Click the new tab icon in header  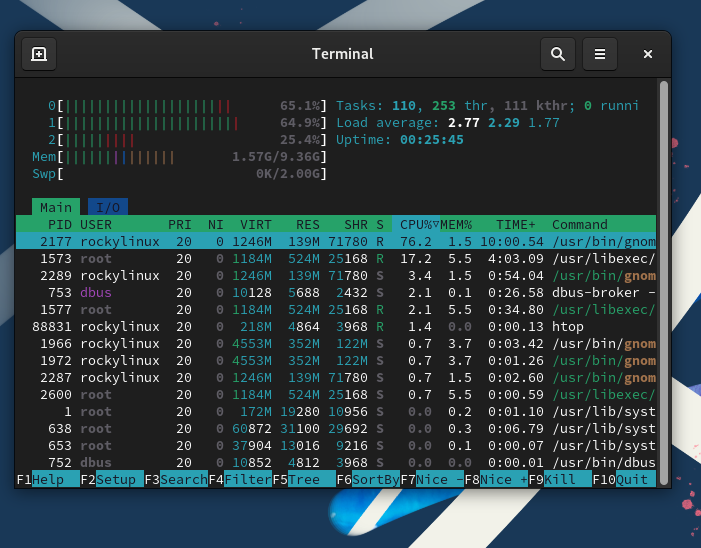[x=39, y=54]
